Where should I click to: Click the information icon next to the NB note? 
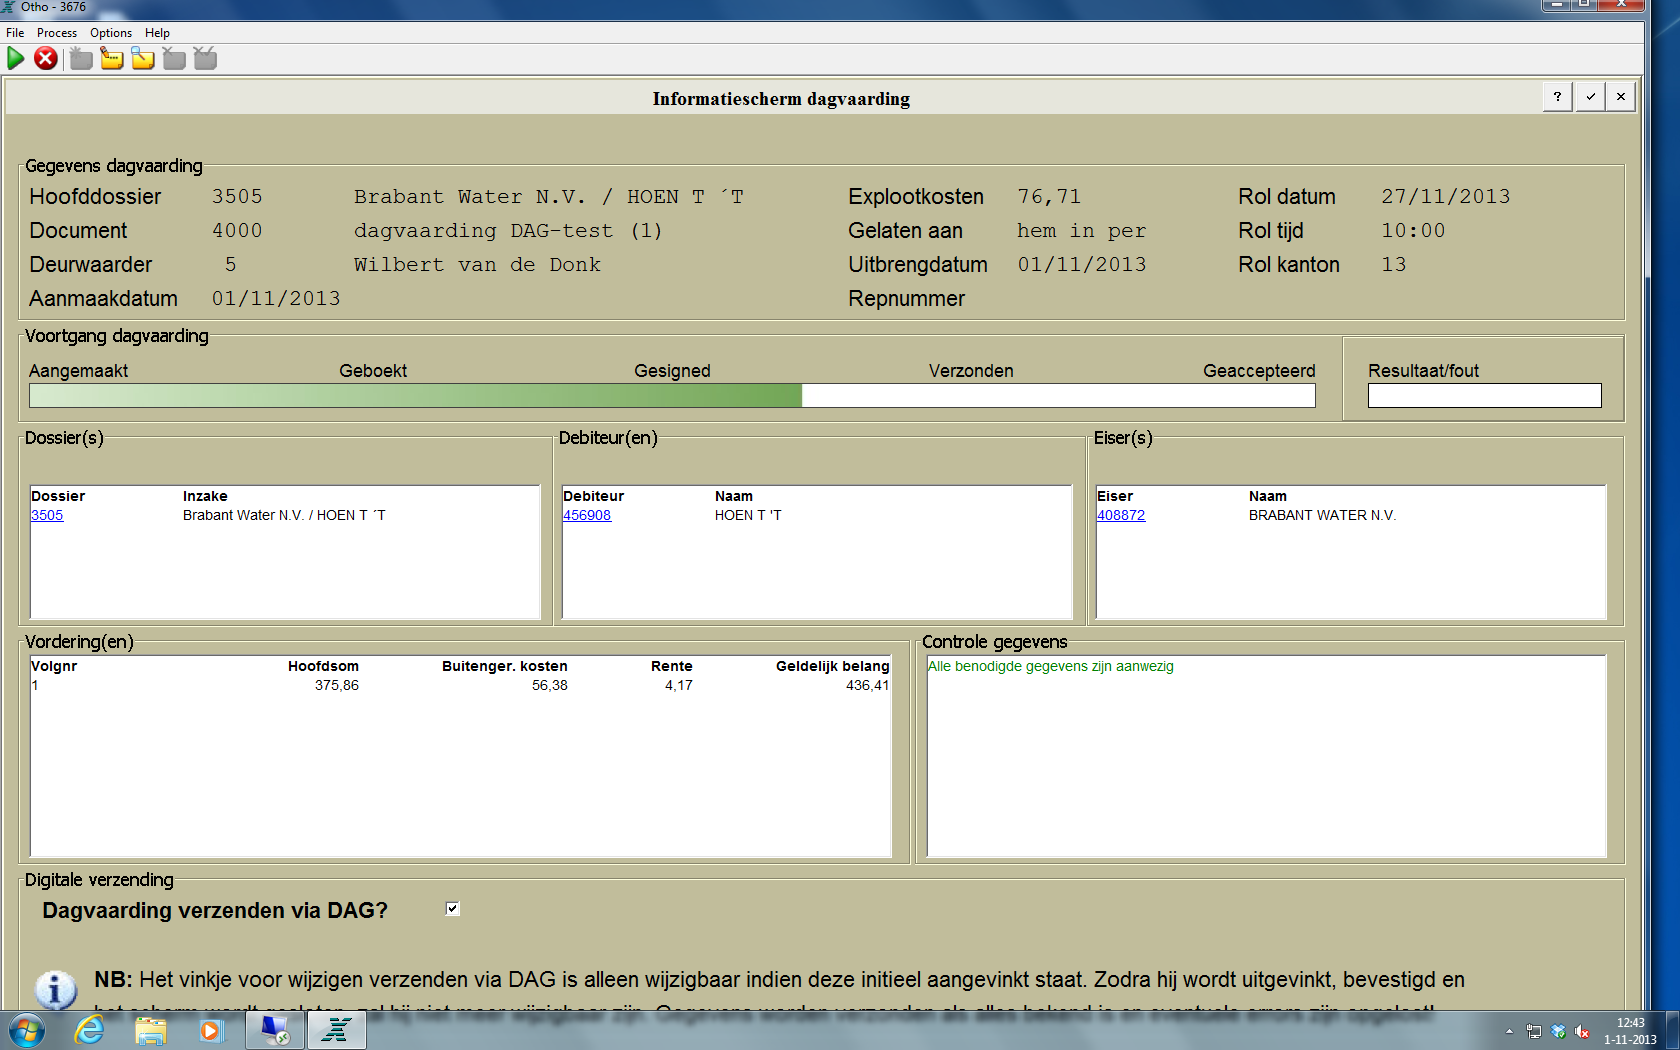point(56,989)
